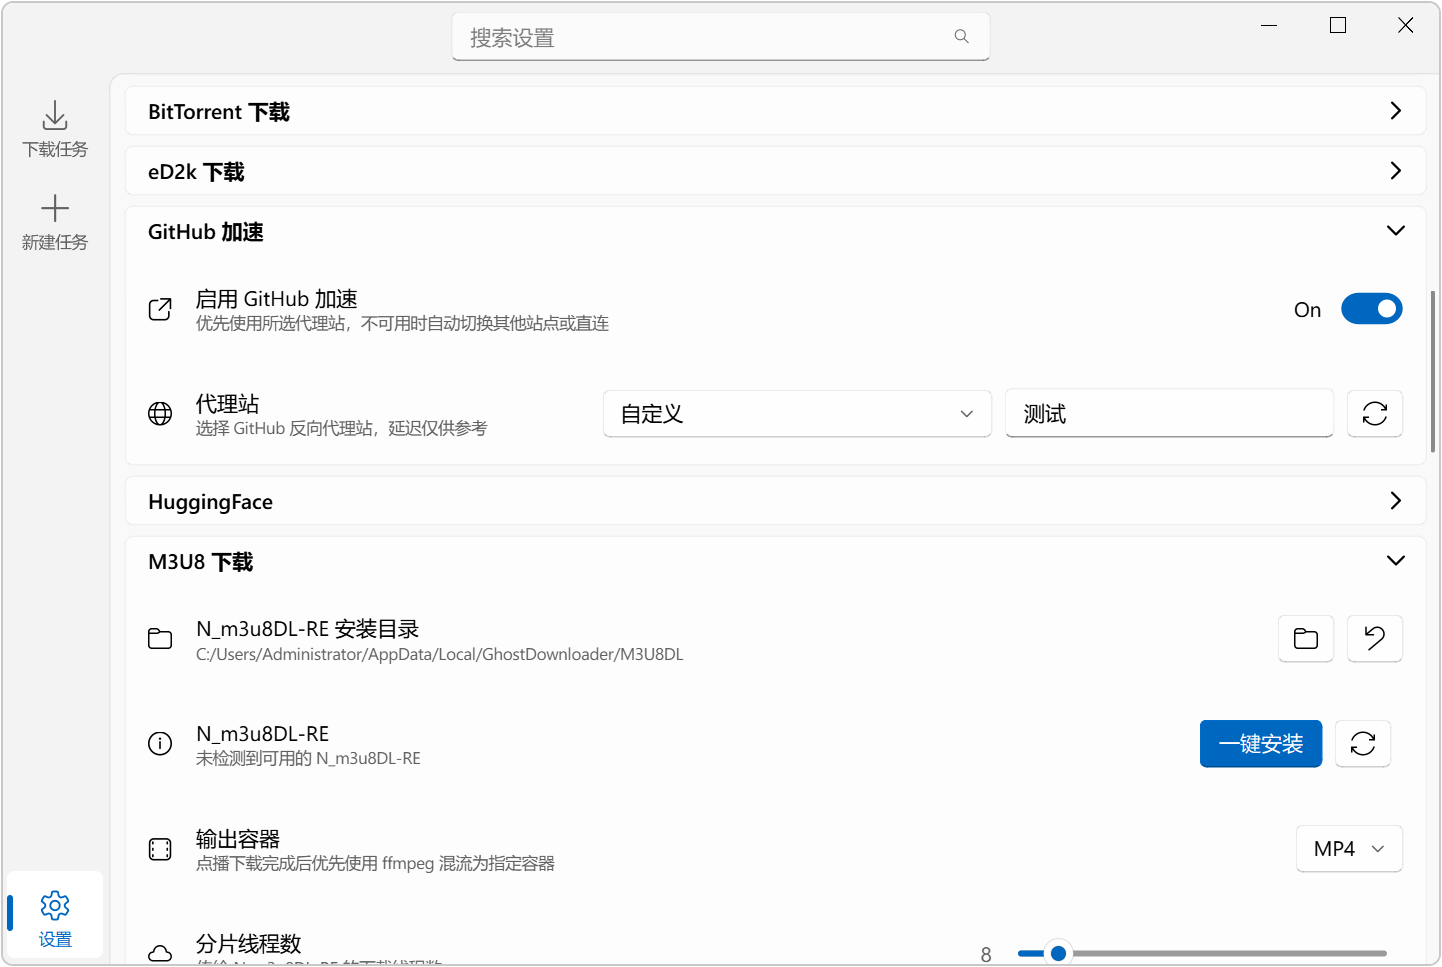
Task: Expand the HuggingFace section
Action: [775, 501]
